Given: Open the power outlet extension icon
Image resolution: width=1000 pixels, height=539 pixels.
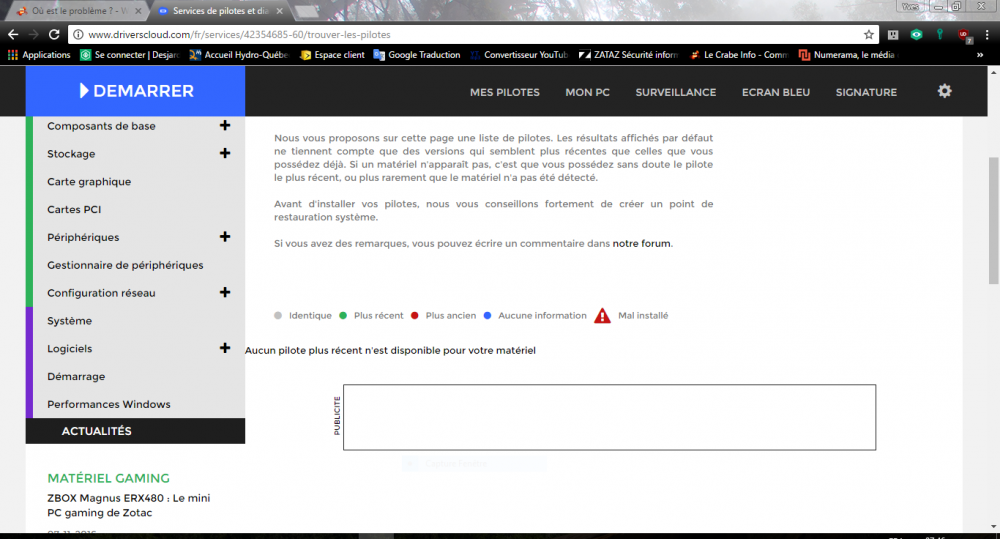Looking at the screenshot, I should point(893,35).
